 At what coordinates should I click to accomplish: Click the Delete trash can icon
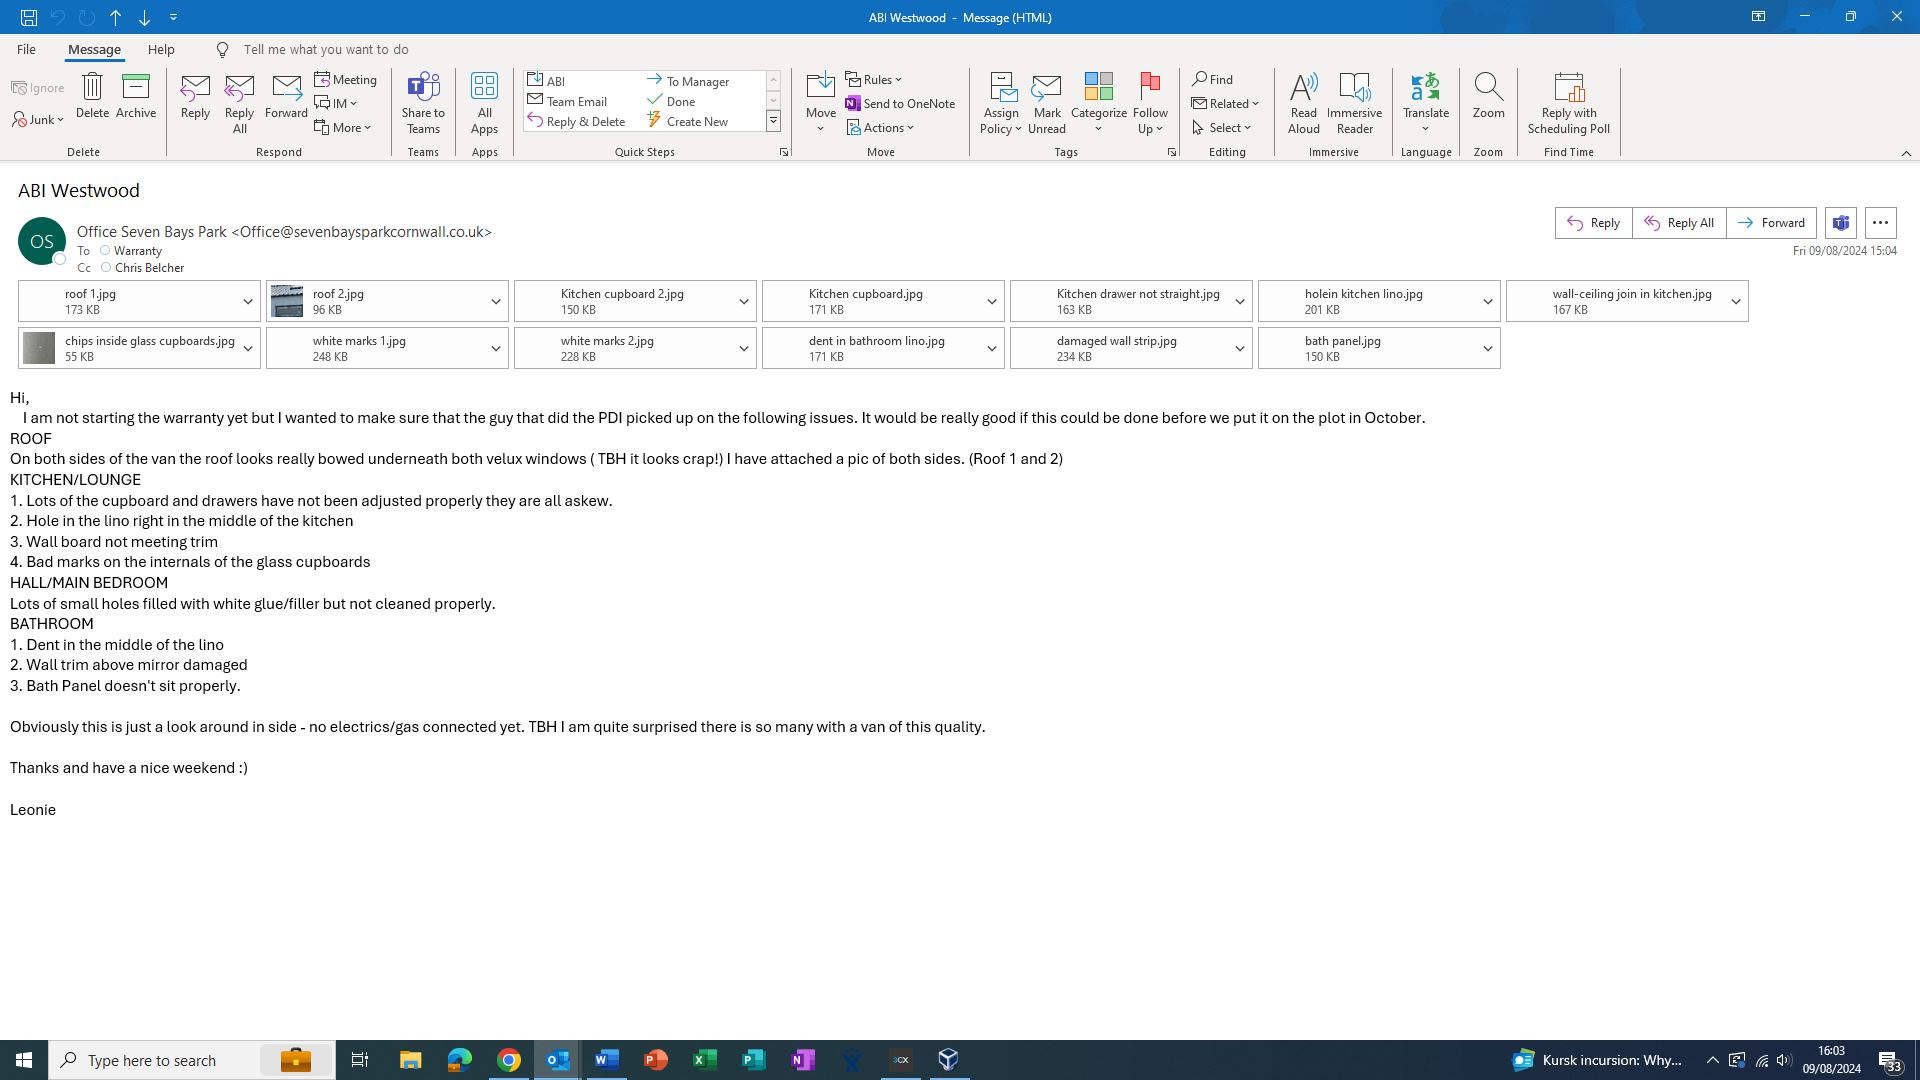pyautogui.click(x=92, y=87)
